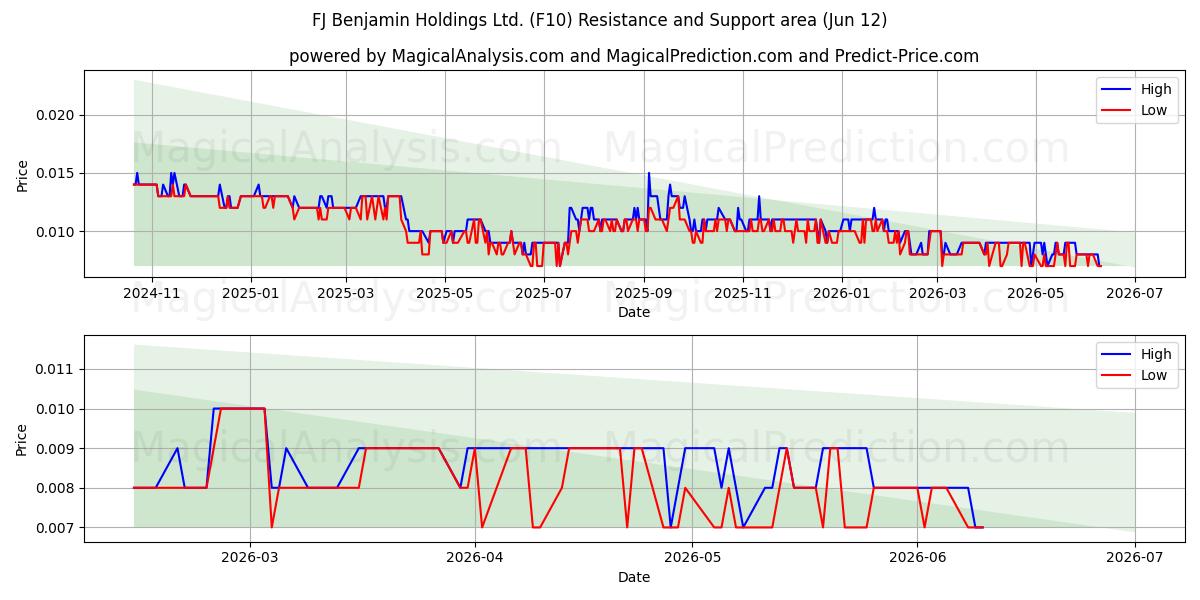This screenshot has height=600, width=1200.
Task: Click the '2026-01' tick label on the top chart
Action: [841, 293]
